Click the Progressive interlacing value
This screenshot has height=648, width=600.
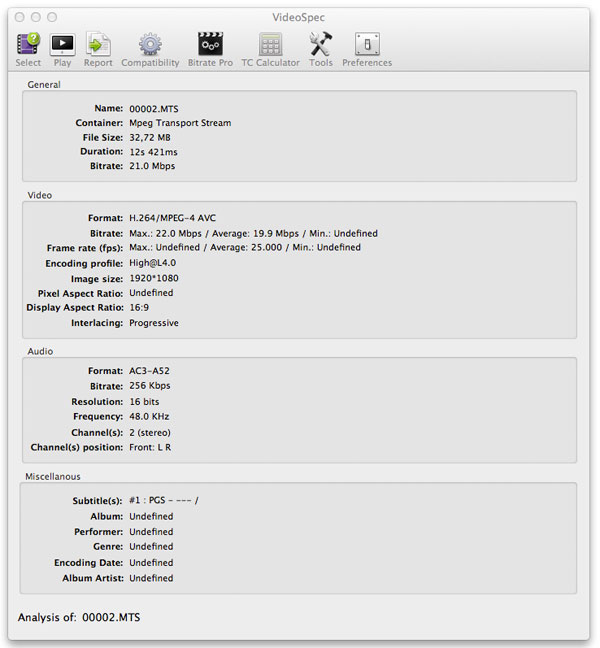(x=154, y=323)
